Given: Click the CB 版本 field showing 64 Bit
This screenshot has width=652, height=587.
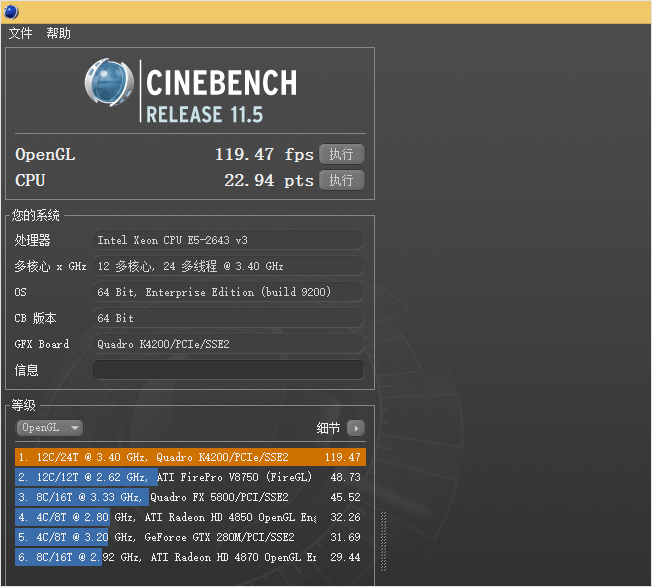Looking at the screenshot, I should pyautogui.click(x=228, y=318).
